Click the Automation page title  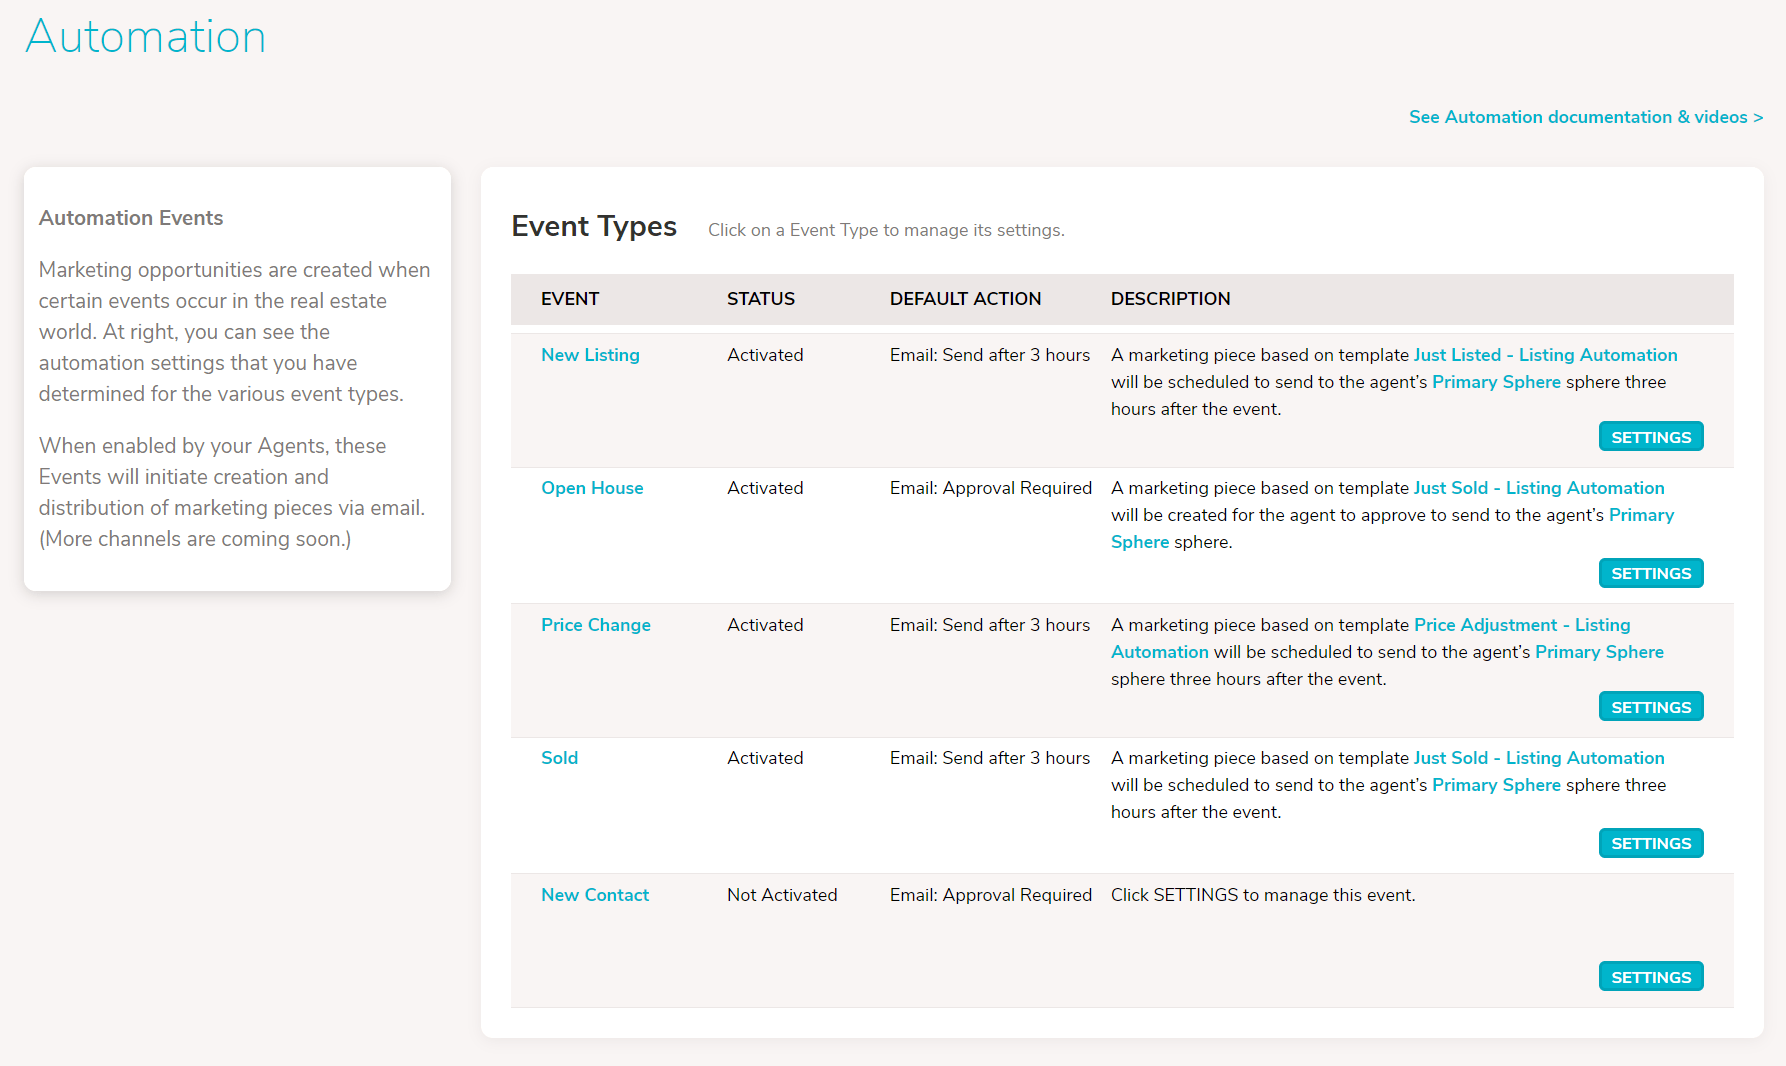[x=146, y=36]
